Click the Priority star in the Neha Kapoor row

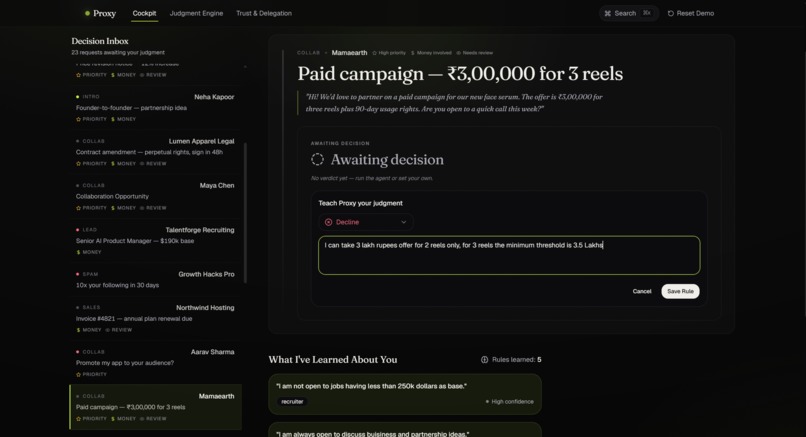(x=79, y=119)
